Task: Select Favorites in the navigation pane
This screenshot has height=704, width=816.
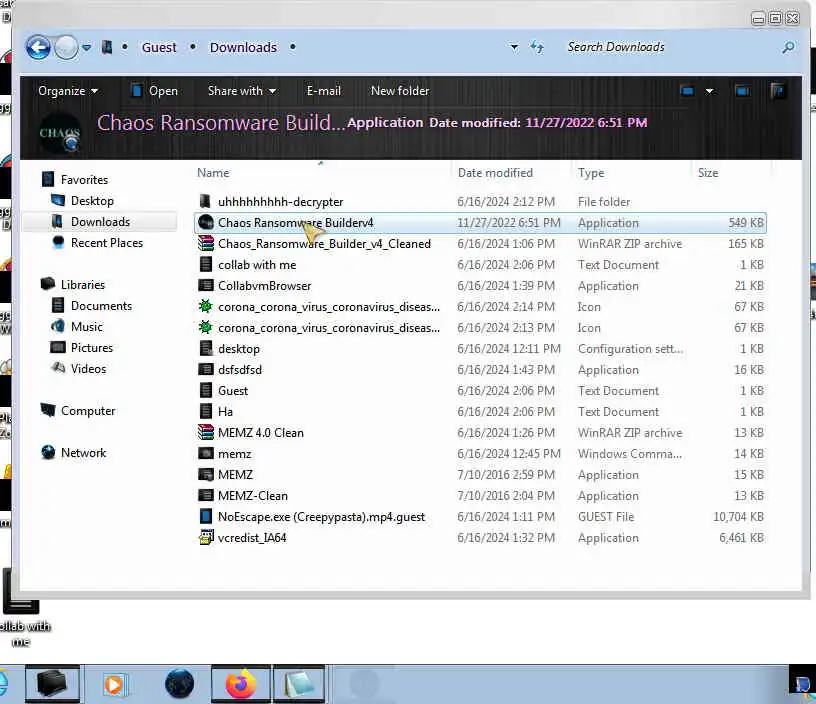Action: (84, 180)
